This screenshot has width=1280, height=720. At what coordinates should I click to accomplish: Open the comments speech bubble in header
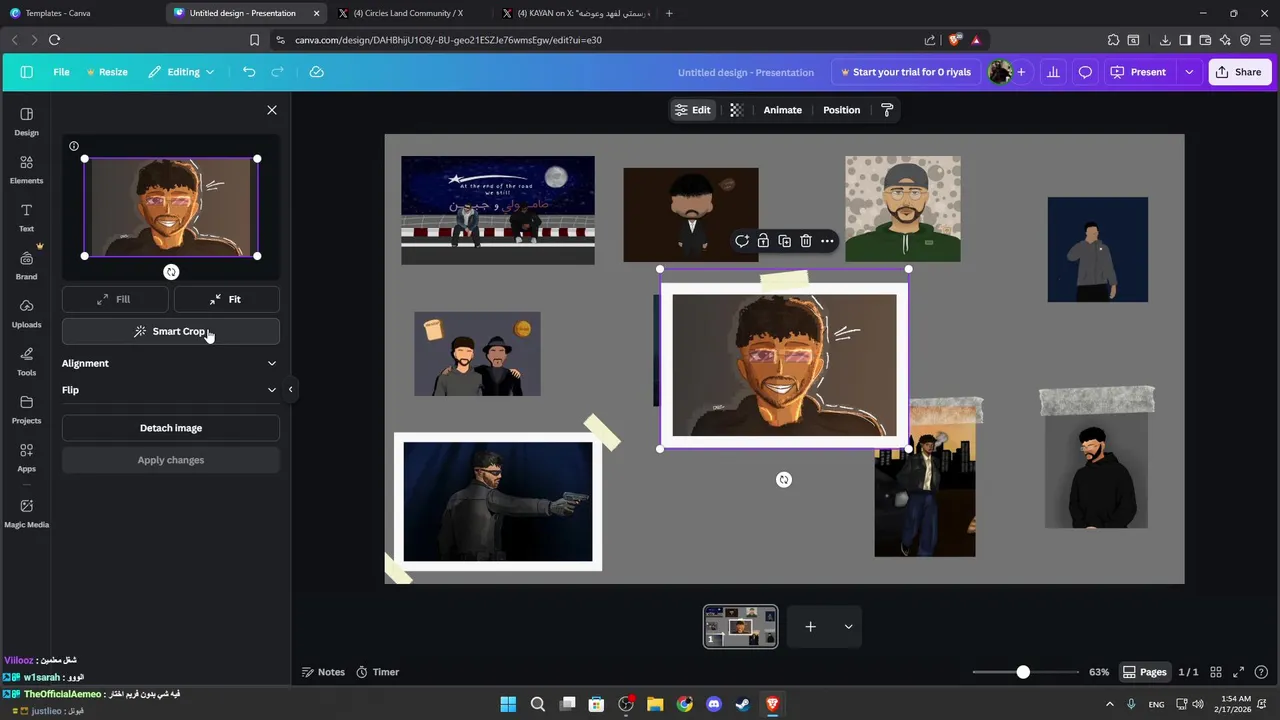(x=1085, y=72)
